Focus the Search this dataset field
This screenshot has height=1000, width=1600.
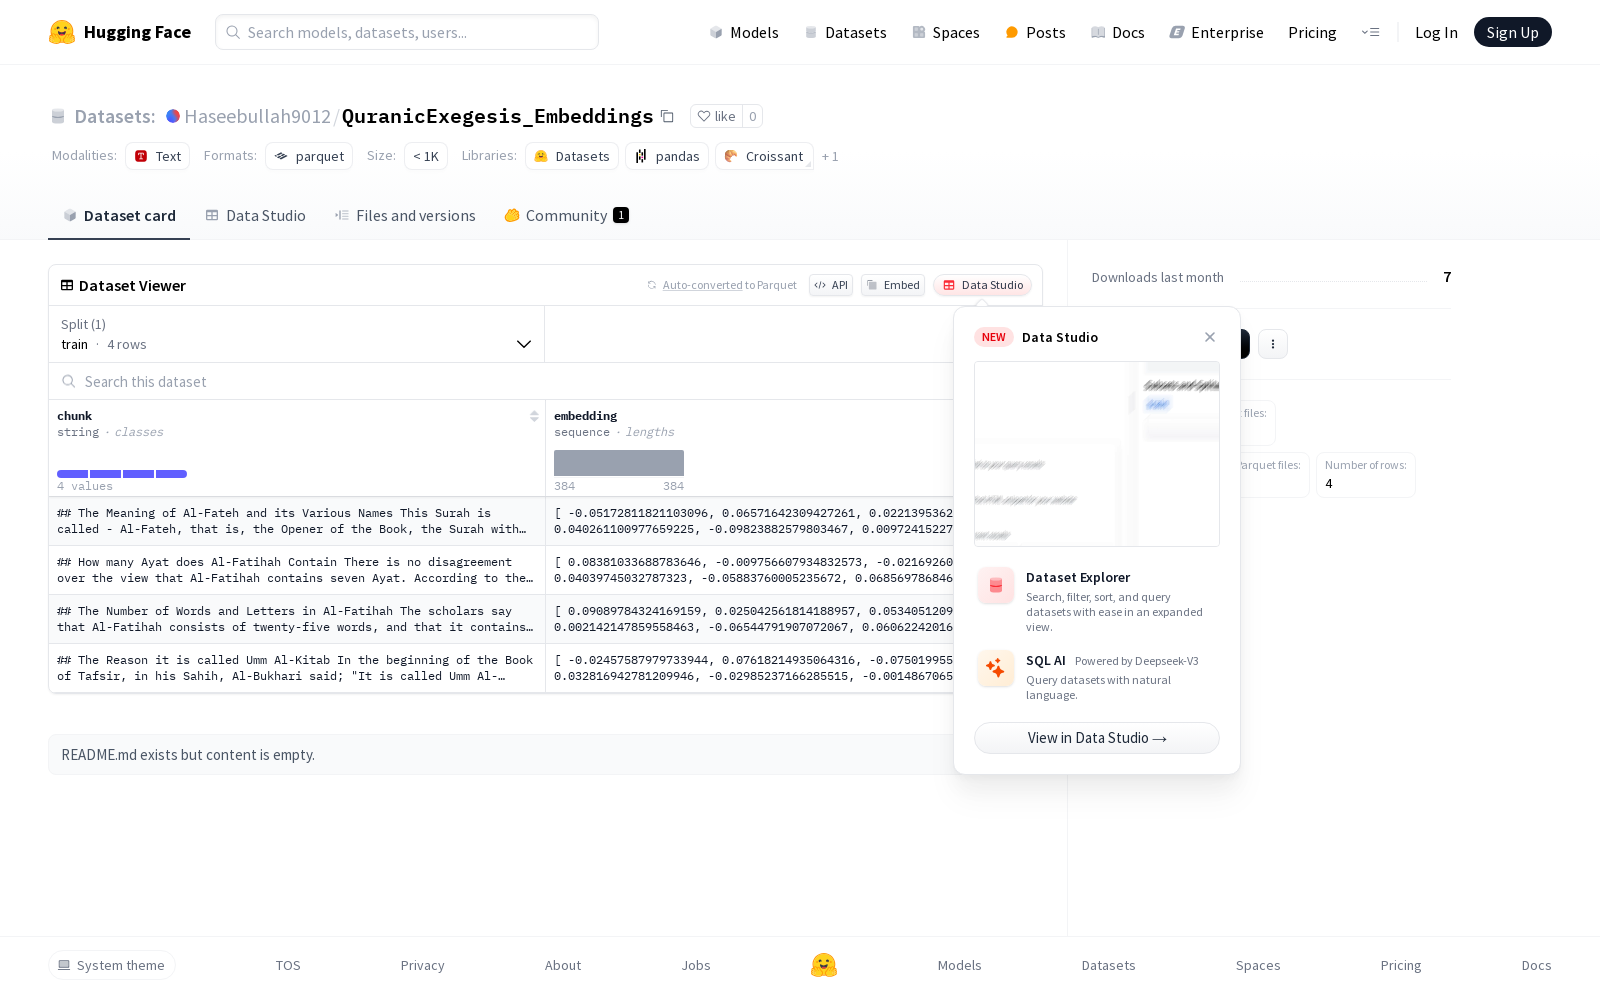[500, 381]
